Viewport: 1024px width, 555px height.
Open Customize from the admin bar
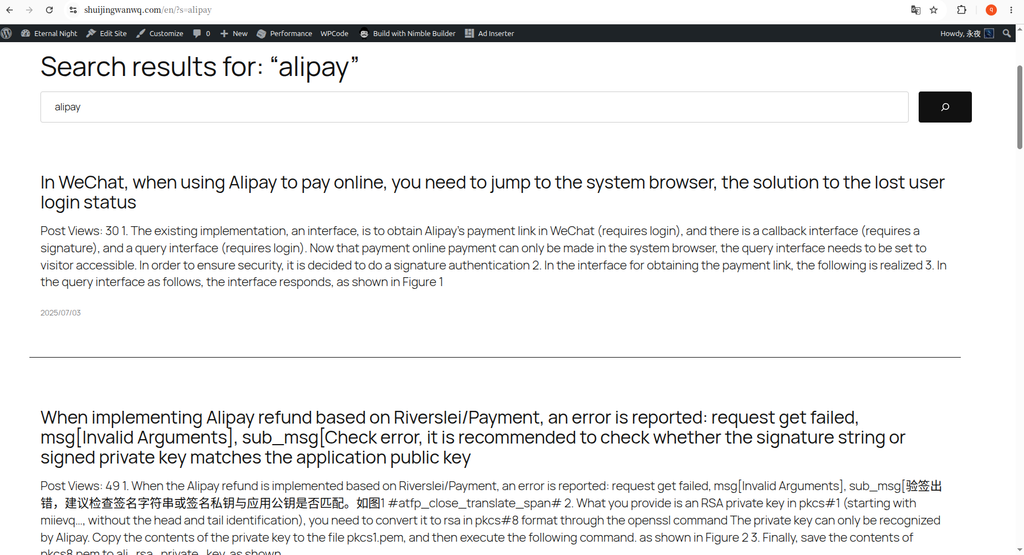pos(159,33)
